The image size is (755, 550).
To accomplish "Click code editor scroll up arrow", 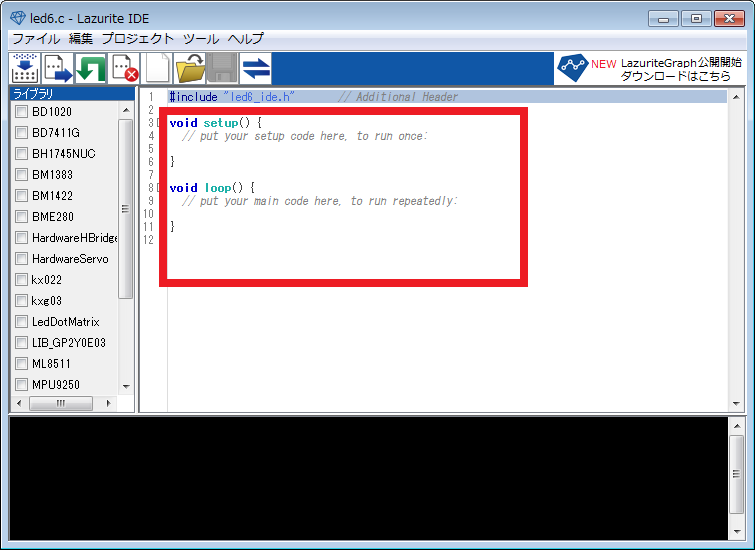I will (736, 97).
